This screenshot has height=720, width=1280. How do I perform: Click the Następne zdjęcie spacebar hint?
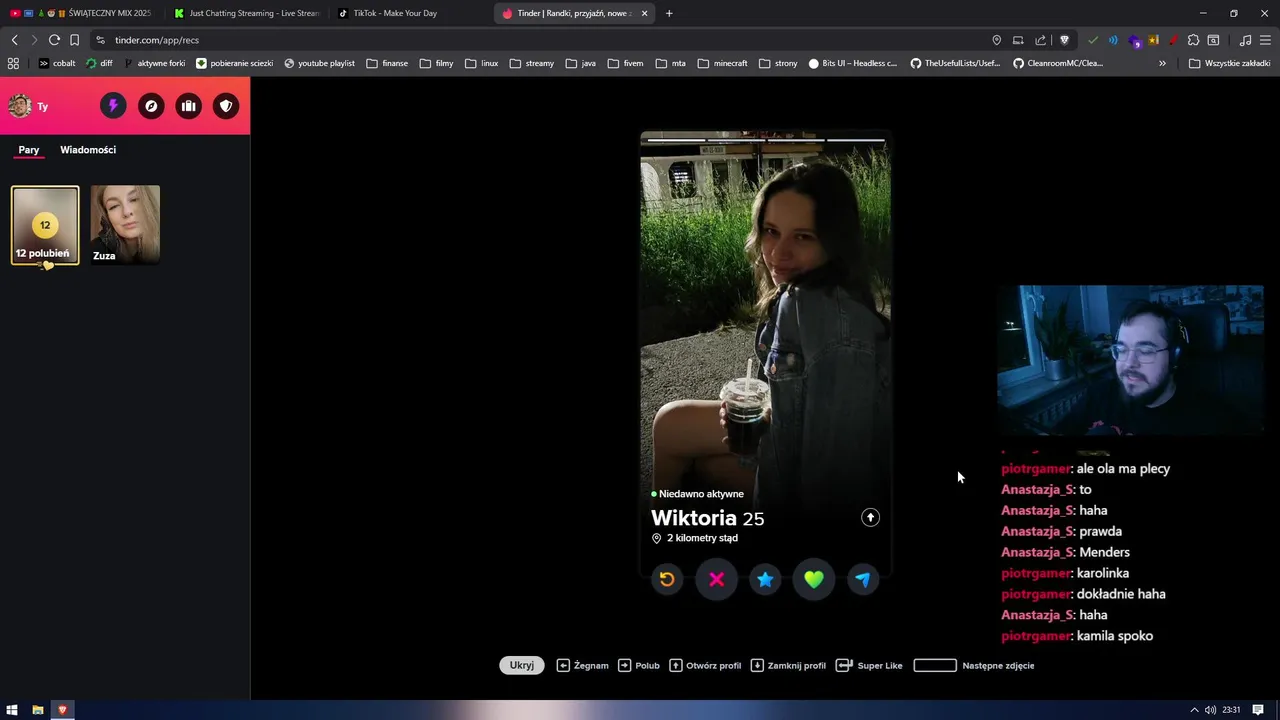(x=974, y=665)
